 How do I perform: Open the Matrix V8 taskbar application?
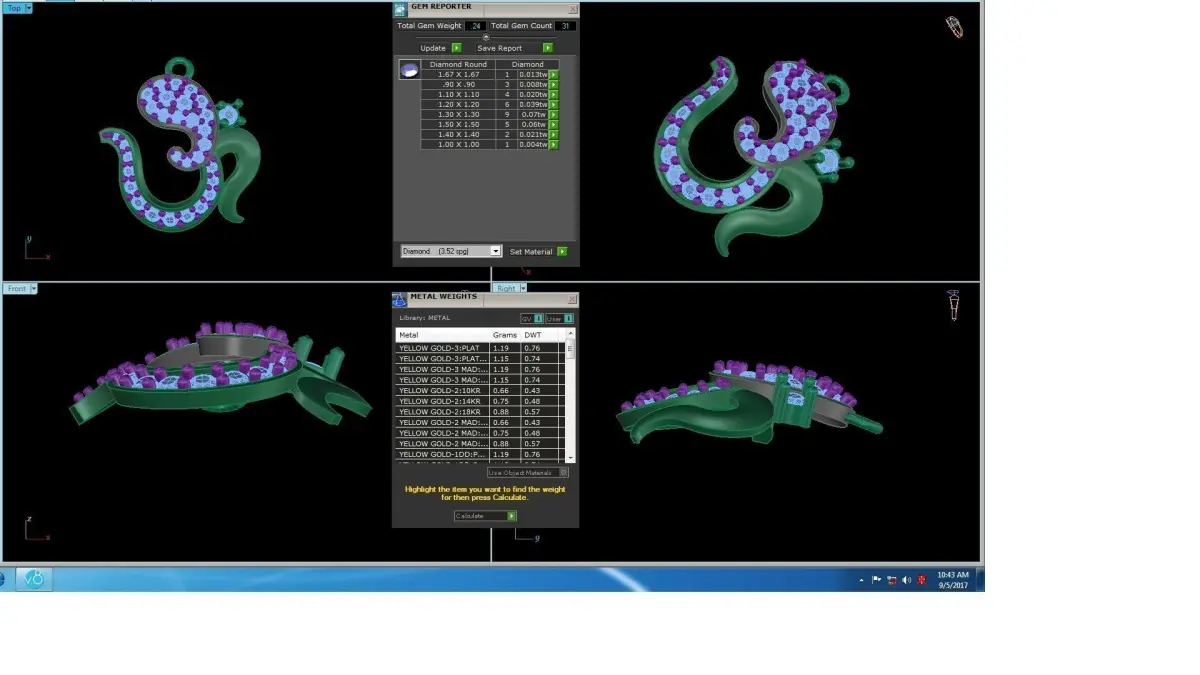pyautogui.click(x=33, y=579)
